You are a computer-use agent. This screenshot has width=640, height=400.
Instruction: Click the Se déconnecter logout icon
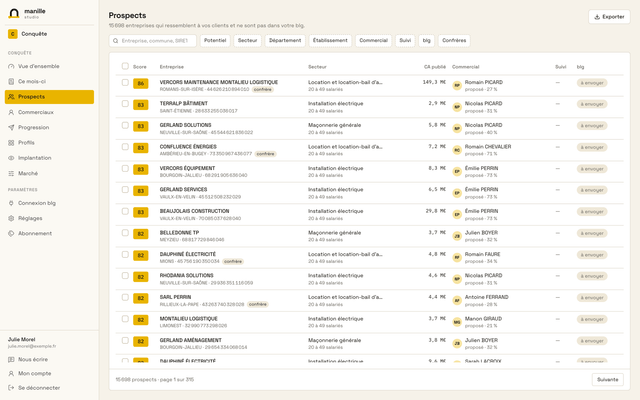[x=11, y=388]
